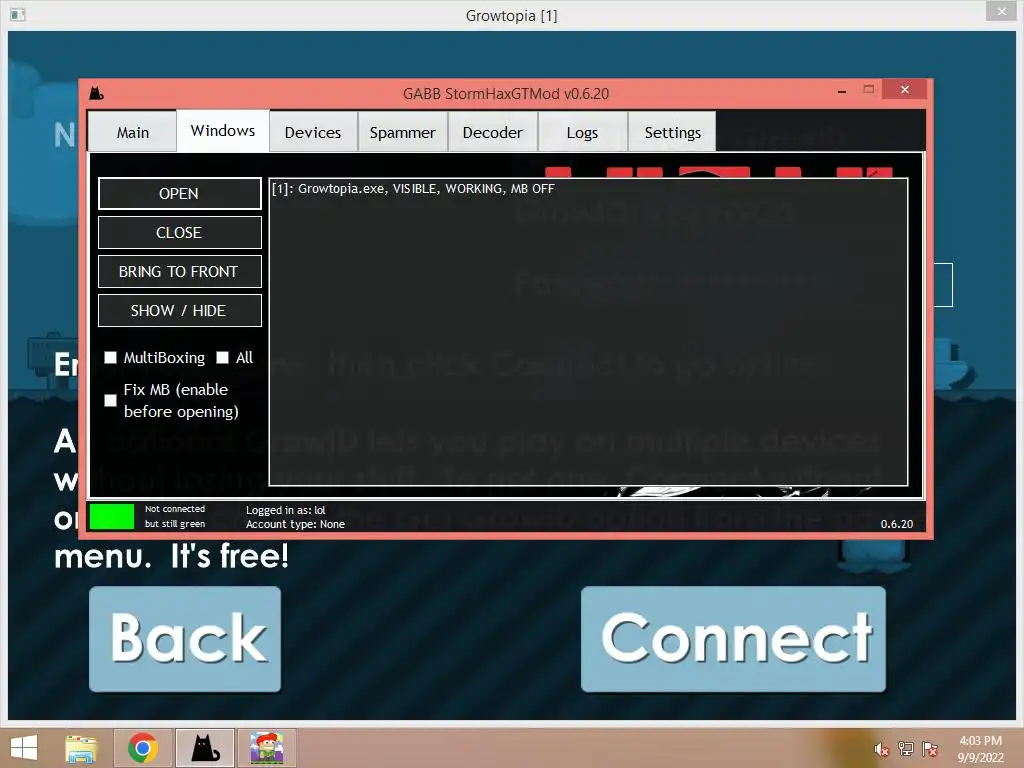Image resolution: width=1024 pixels, height=768 pixels.
Task: Click the green connection status indicator
Action: [112, 516]
